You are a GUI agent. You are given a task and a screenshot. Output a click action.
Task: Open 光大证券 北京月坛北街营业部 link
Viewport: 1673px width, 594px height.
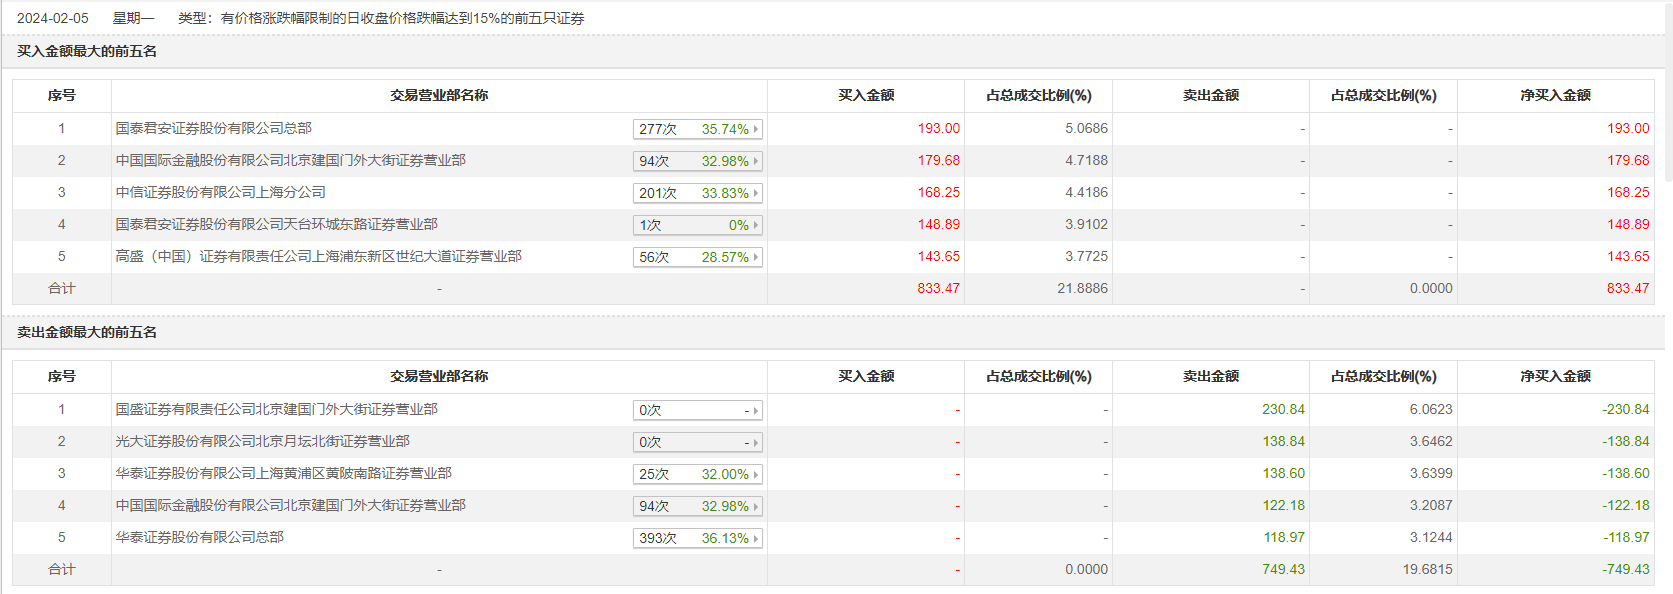(262, 441)
